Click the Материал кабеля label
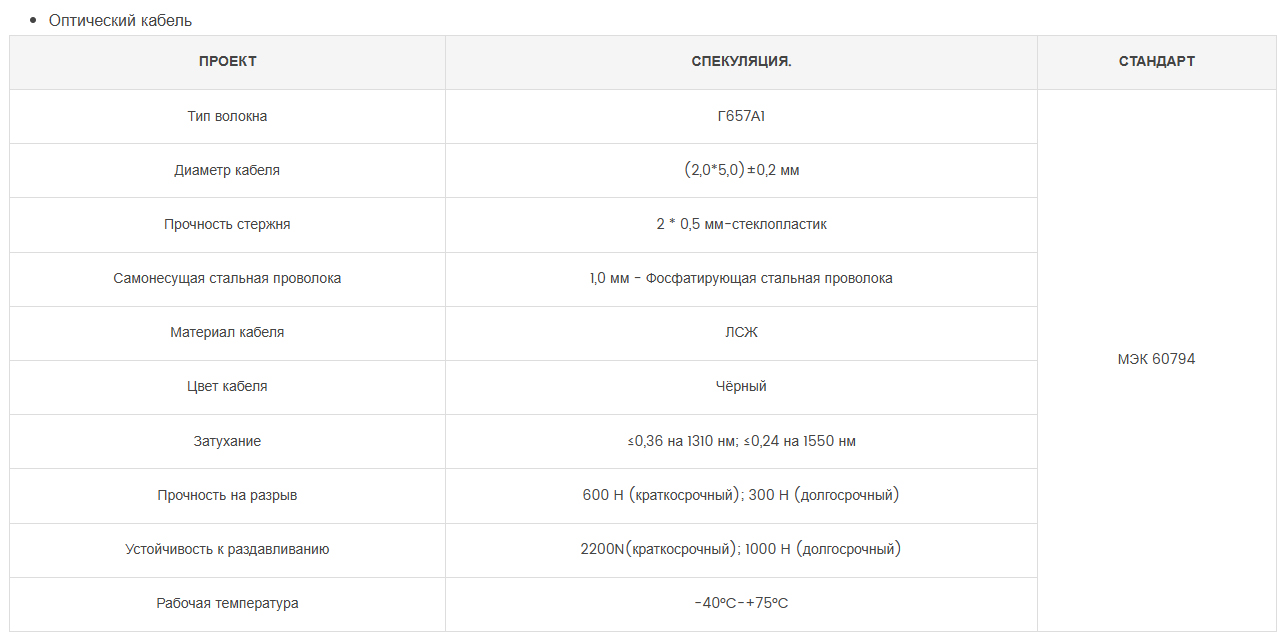Screen dimensions: 1282x637 227,332
